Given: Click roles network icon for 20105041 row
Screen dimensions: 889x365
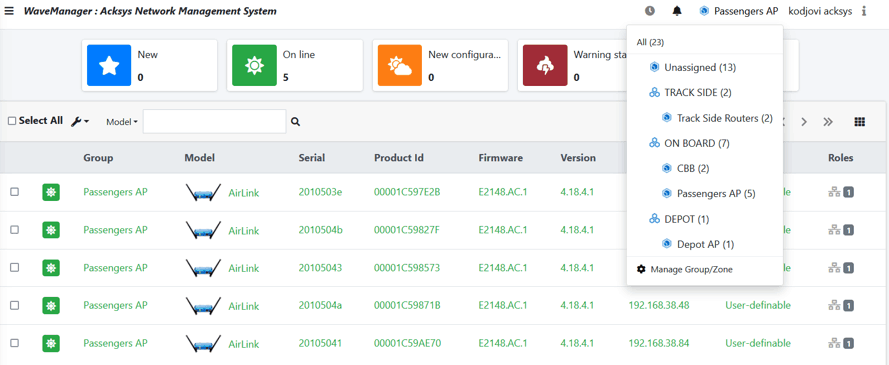Looking at the screenshot, I should tap(834, 343).
